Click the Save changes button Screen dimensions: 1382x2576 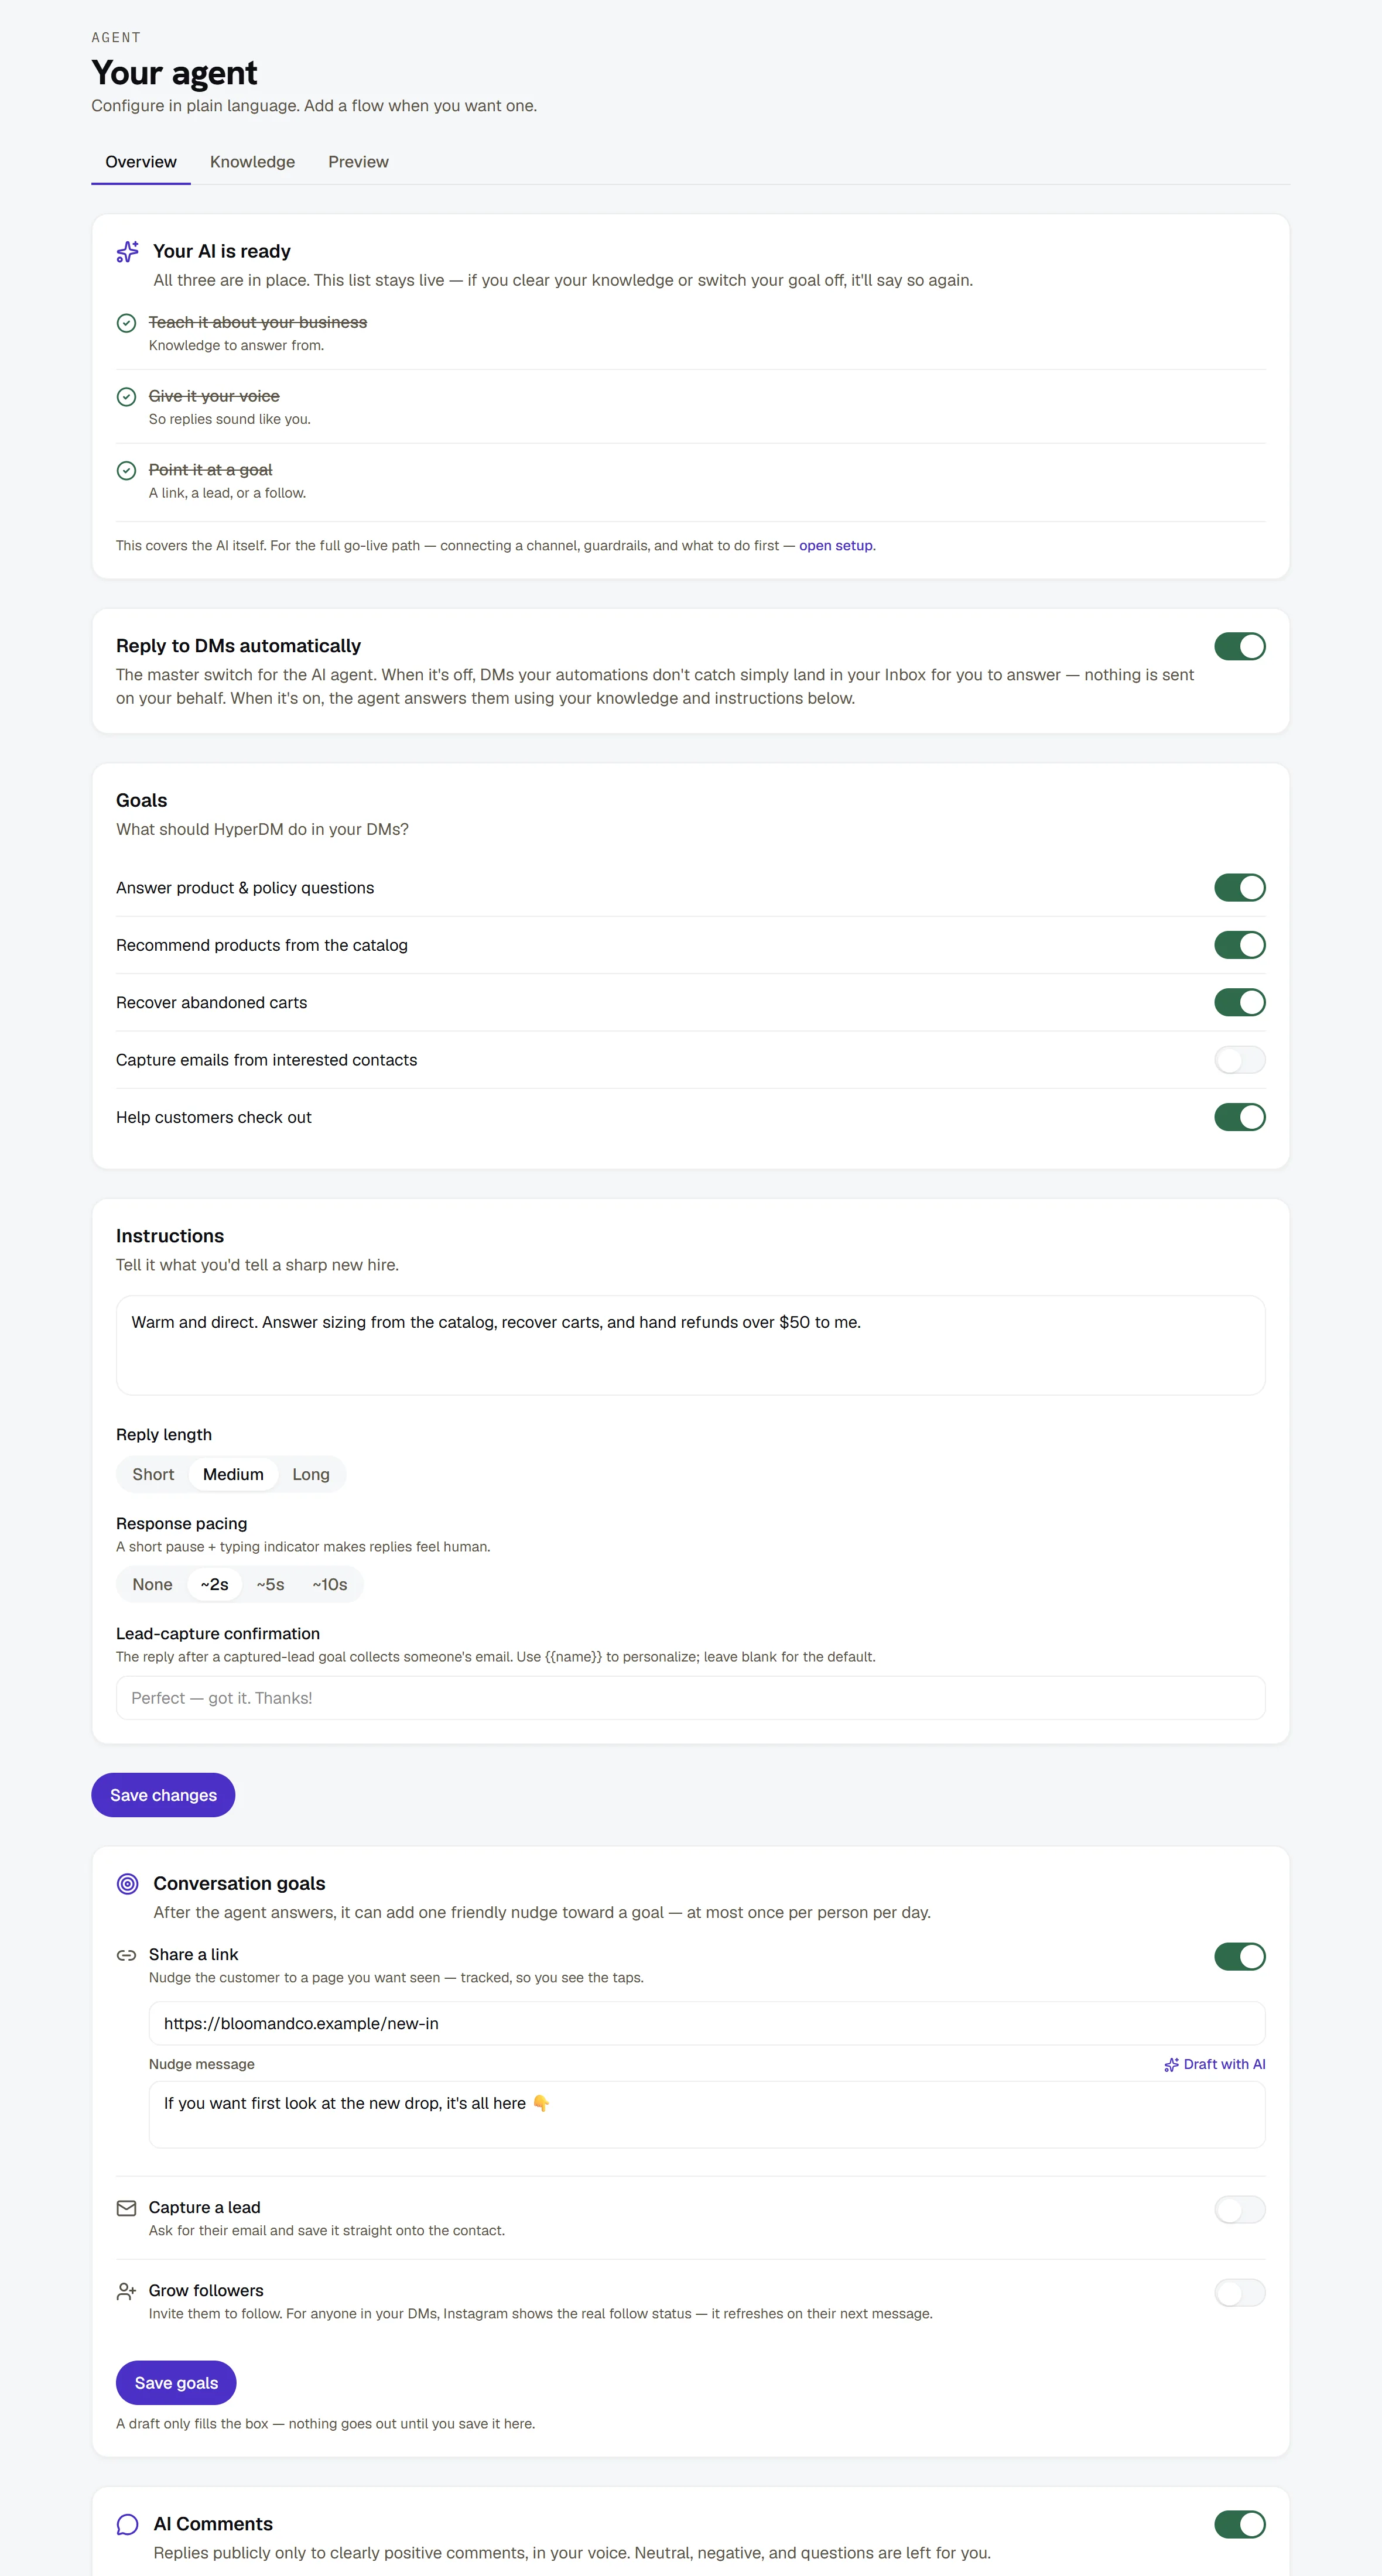pos(163,1795)
